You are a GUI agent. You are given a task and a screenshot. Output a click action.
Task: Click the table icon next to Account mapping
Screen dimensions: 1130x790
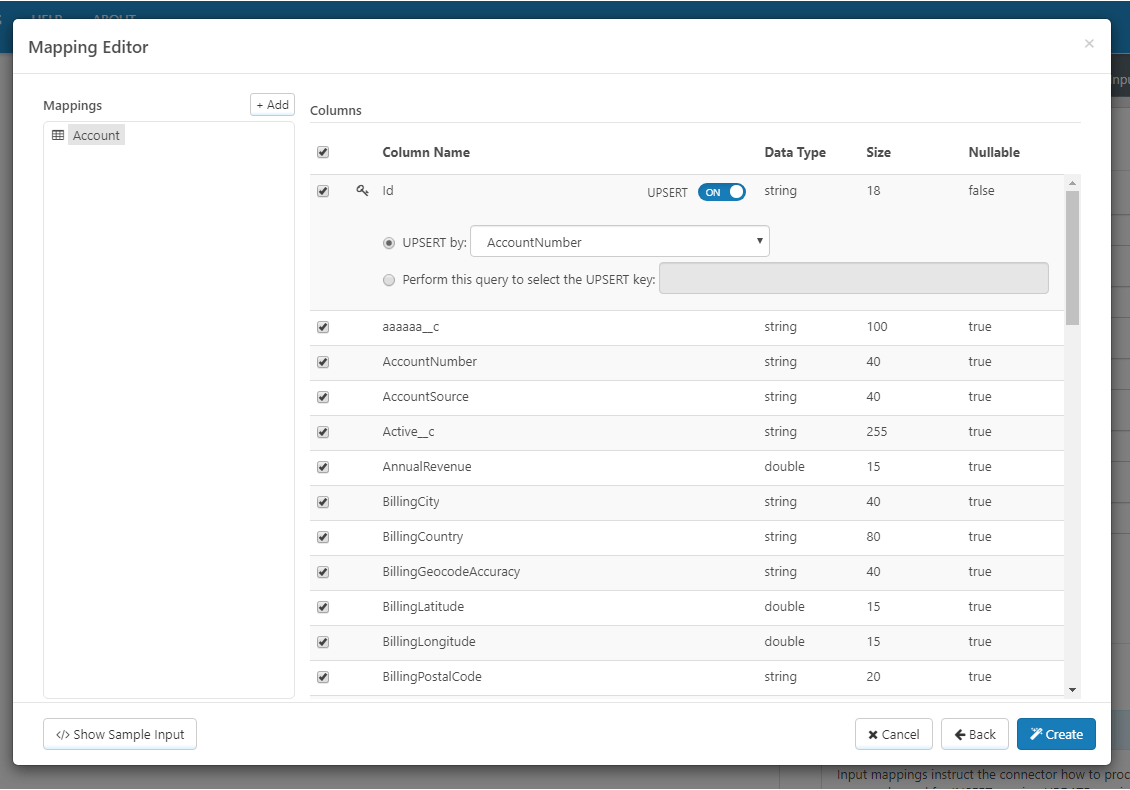(58, 135)
